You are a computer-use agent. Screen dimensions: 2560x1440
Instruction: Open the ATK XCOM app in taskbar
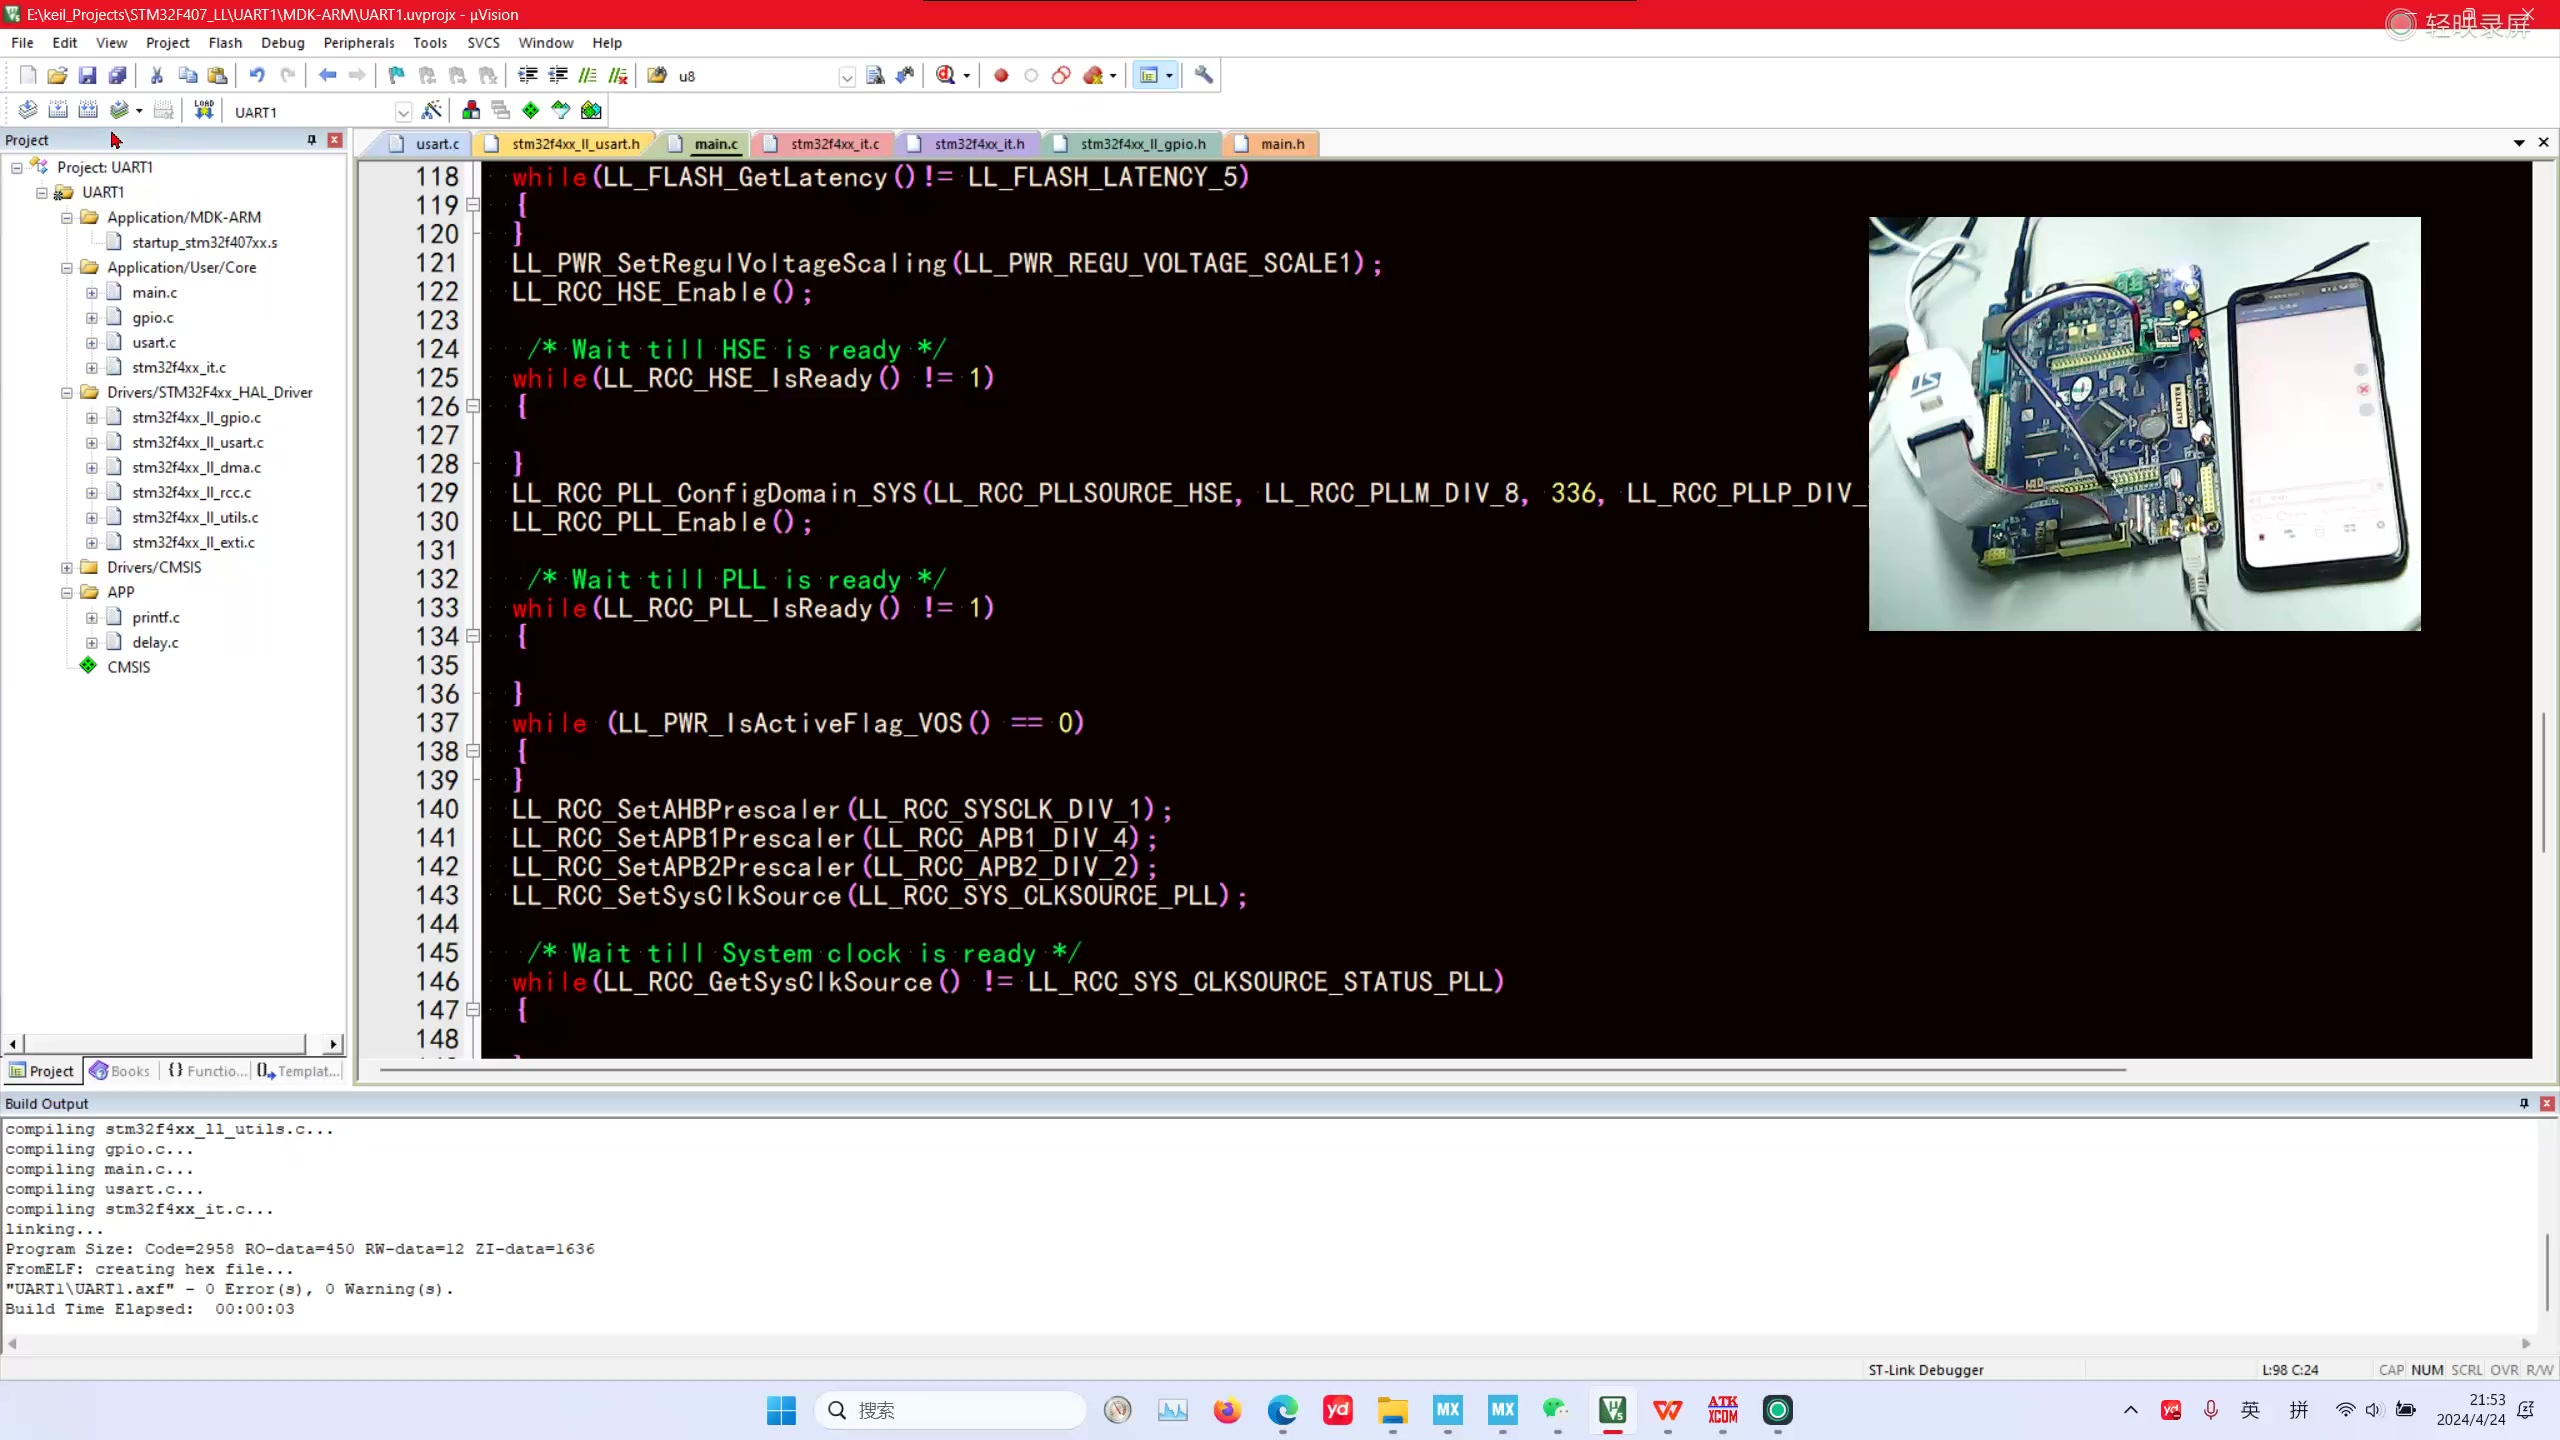(x=1722, y=1410)
